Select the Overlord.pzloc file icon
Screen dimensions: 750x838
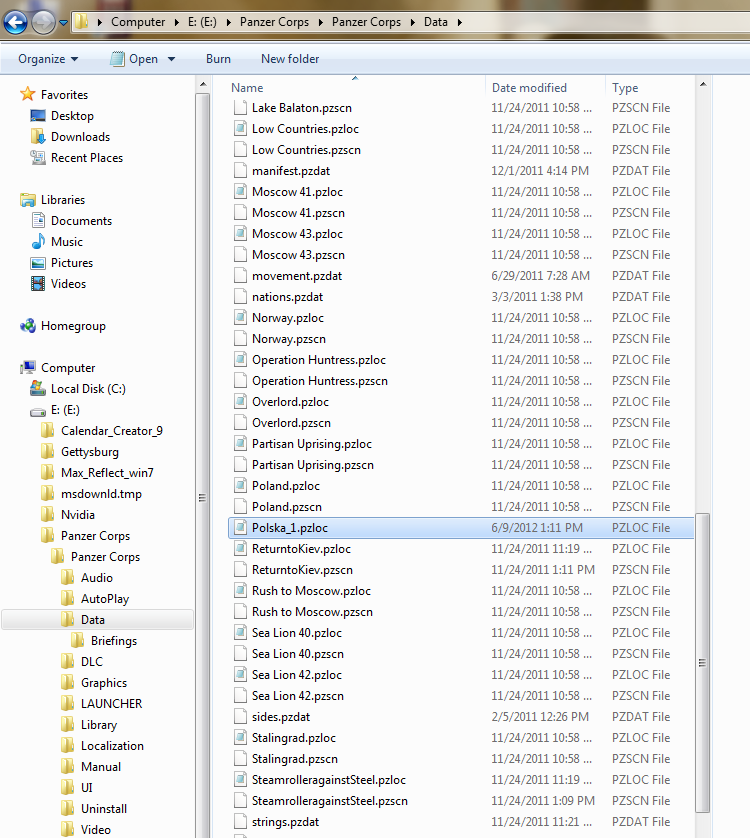tap(240, 401)
